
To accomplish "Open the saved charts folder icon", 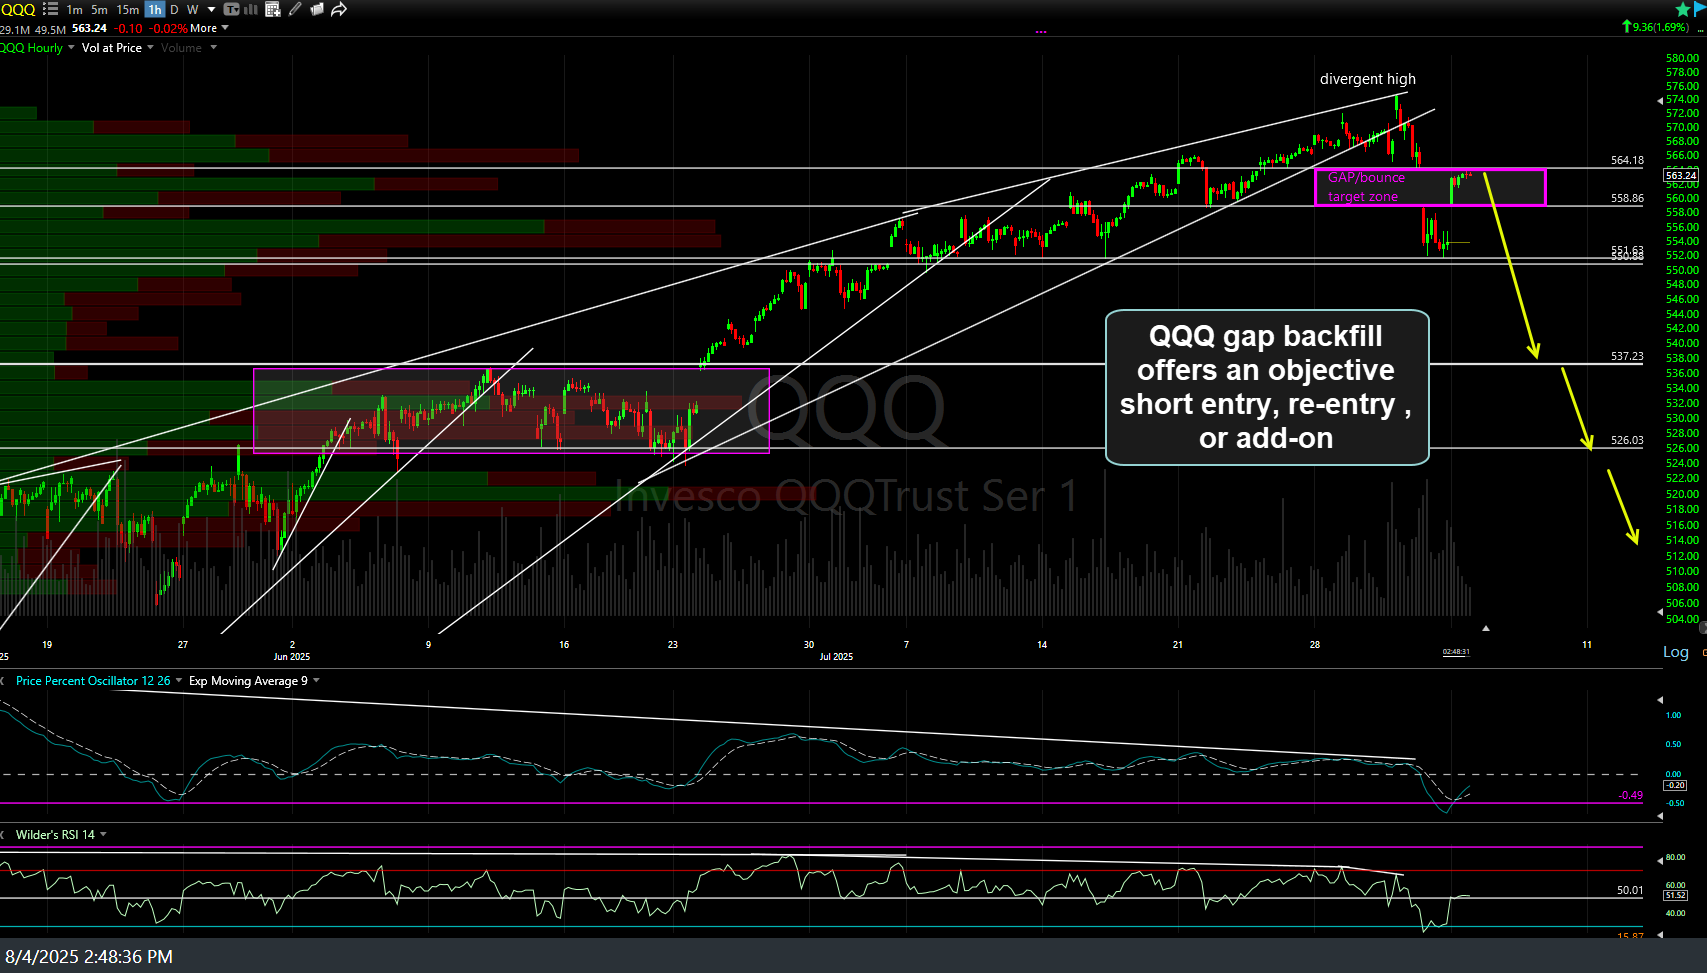I will [x=317, y=9].
